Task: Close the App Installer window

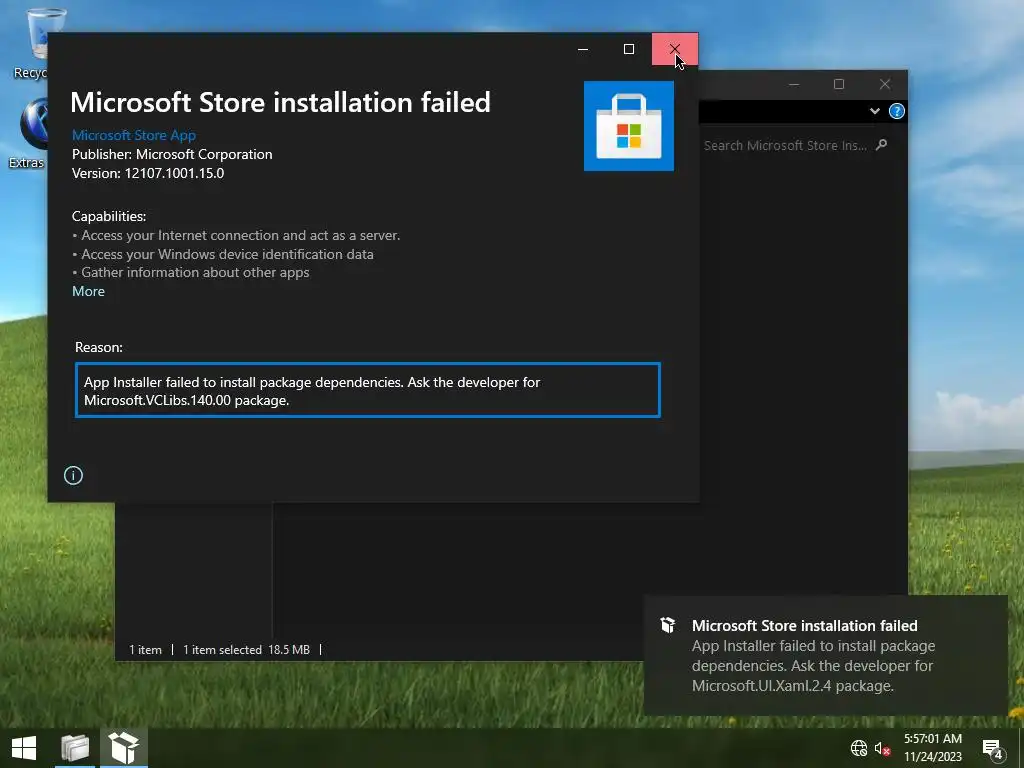Action: 675,49
